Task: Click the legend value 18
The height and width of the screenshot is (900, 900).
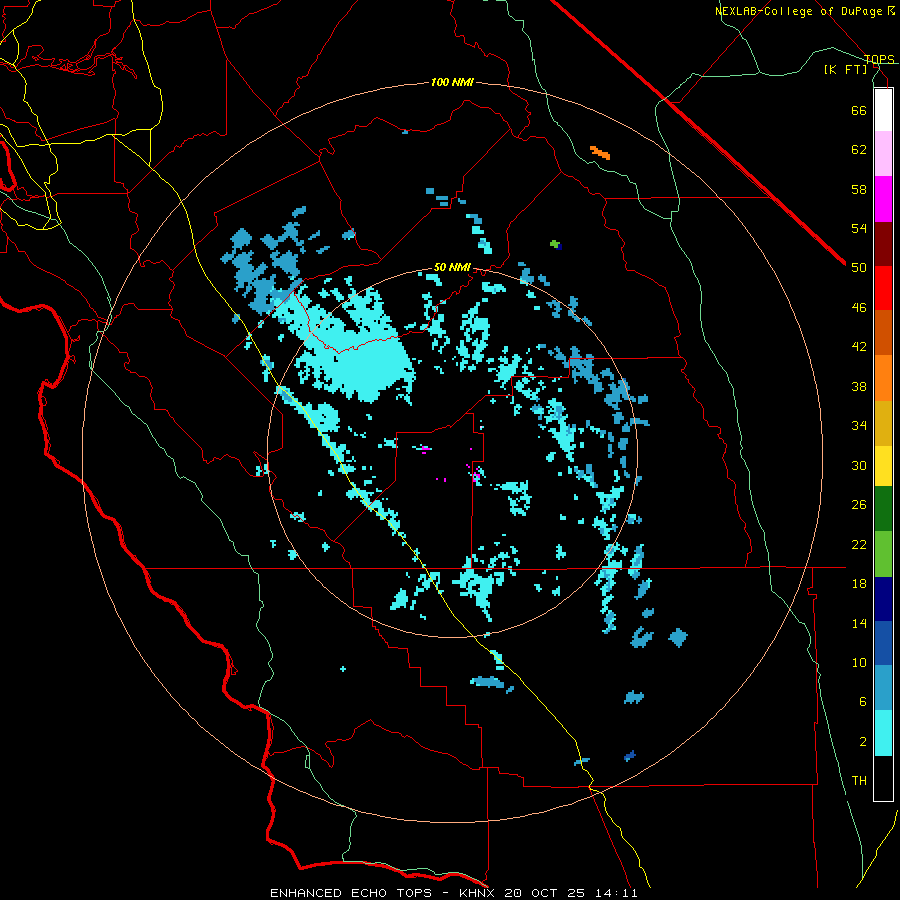Action: [x=859, y=584]
